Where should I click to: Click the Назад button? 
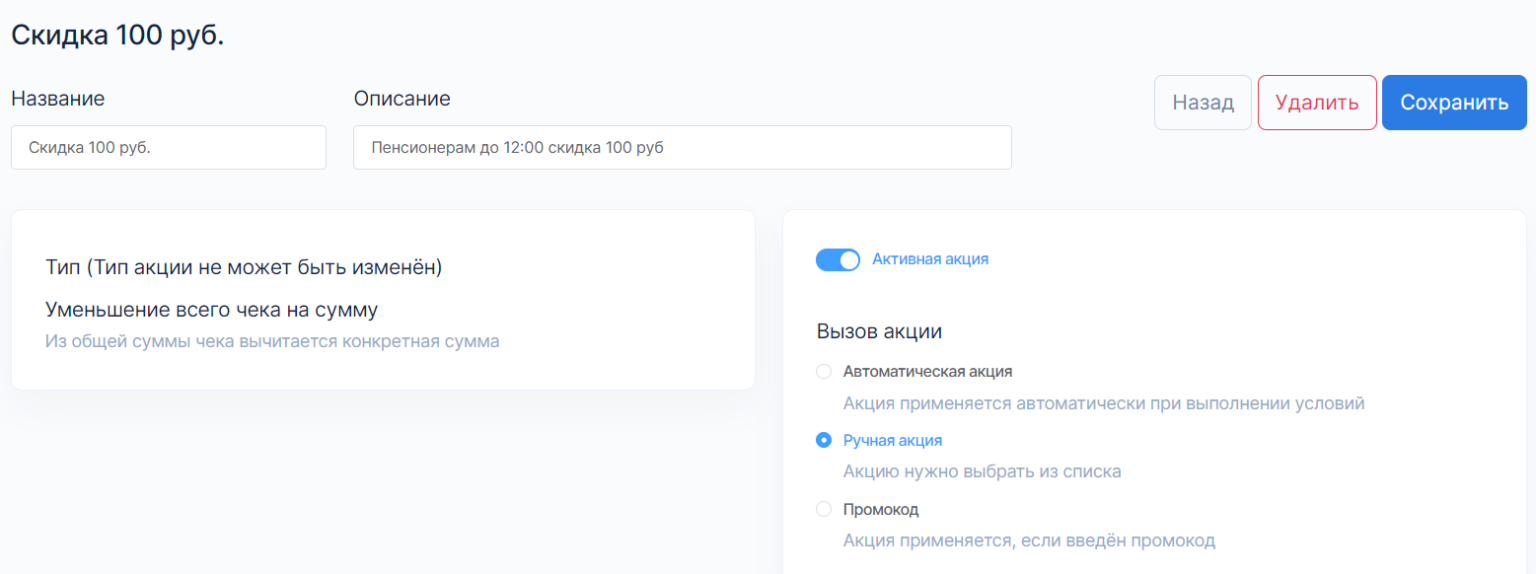coord(1202,103)
